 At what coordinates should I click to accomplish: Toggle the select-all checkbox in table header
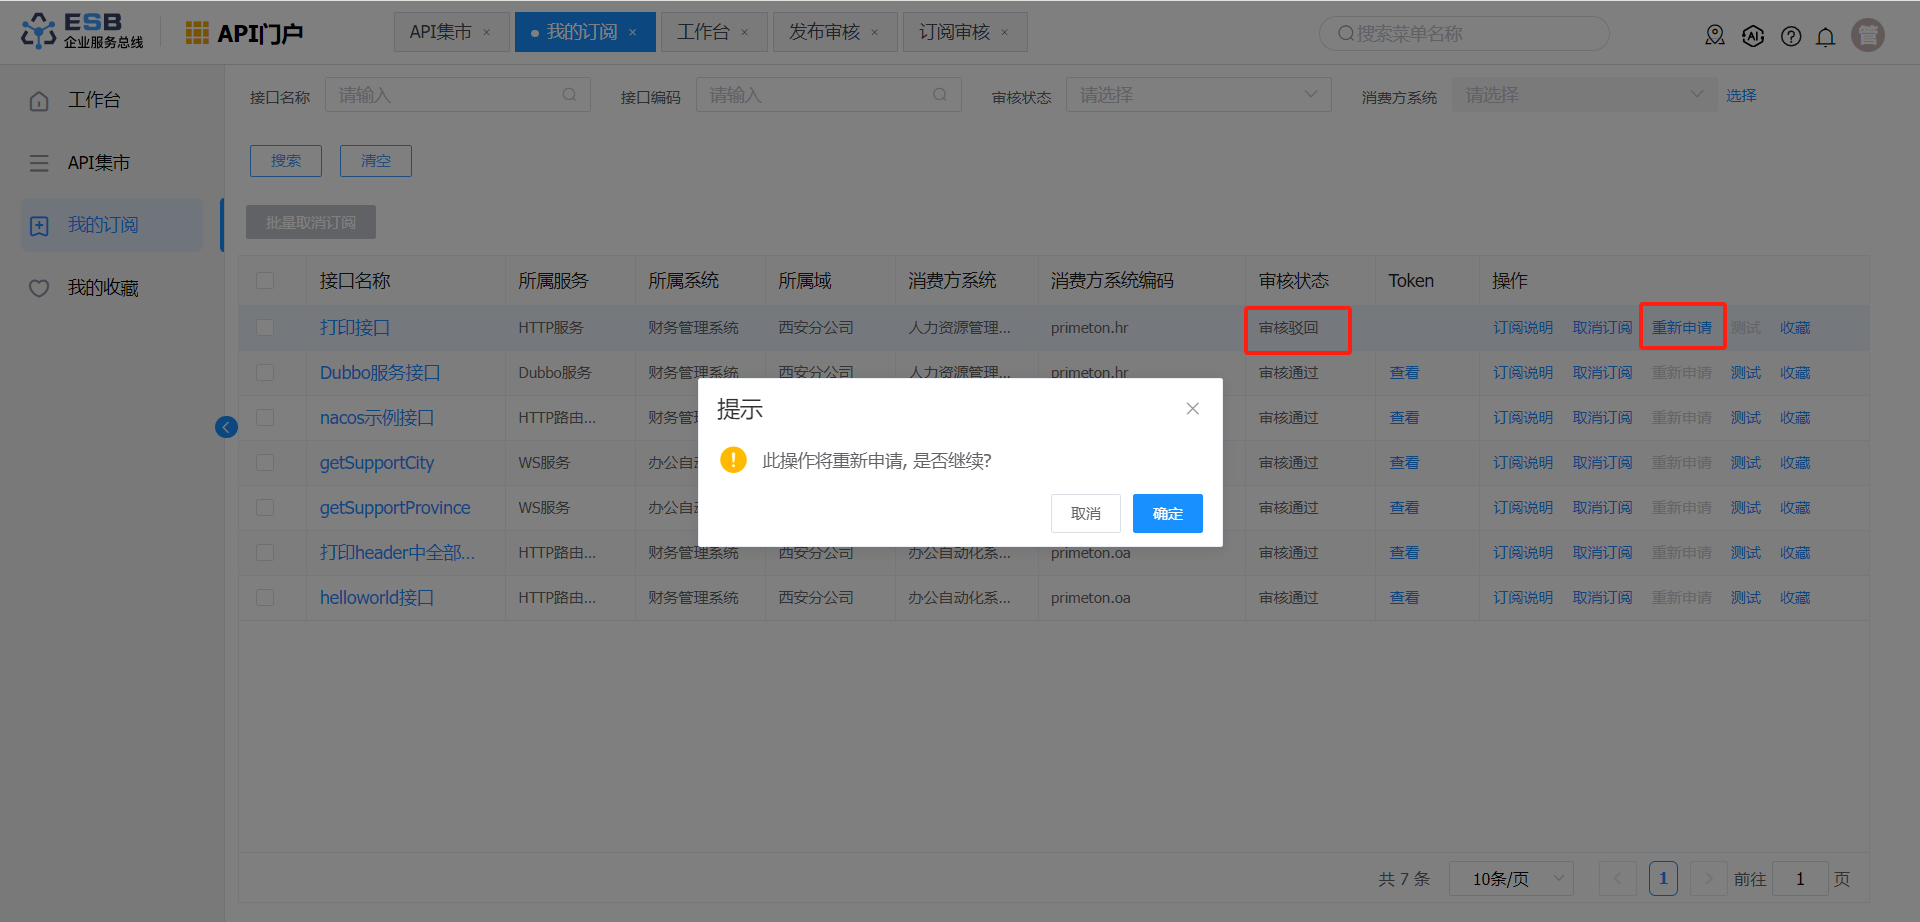coord(265,281)
